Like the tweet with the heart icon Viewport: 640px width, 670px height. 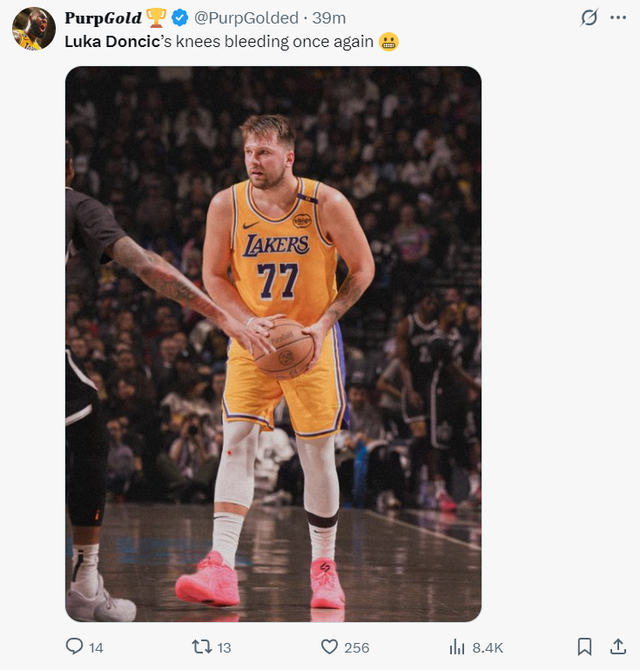(x=329, y=647)
